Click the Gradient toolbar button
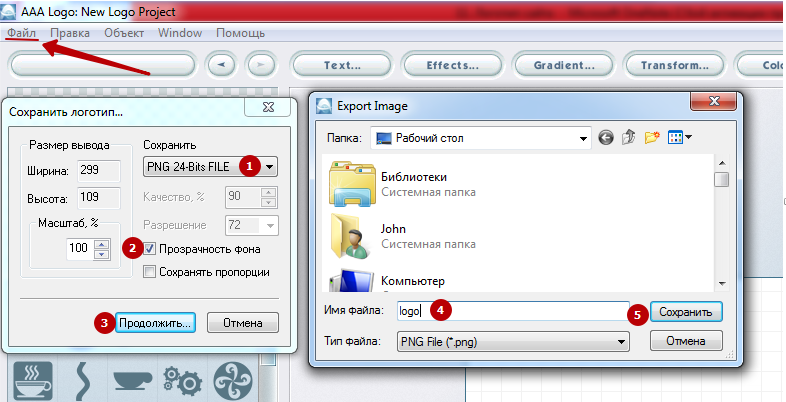 click(x=565, y=65)
